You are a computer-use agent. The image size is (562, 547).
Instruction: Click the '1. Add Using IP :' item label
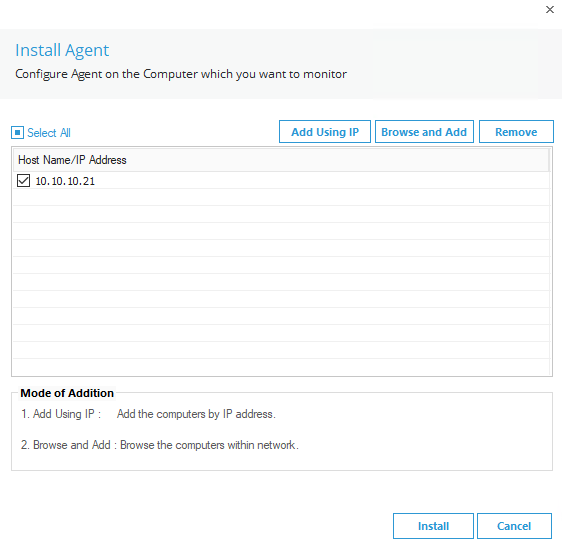(61, 414)
